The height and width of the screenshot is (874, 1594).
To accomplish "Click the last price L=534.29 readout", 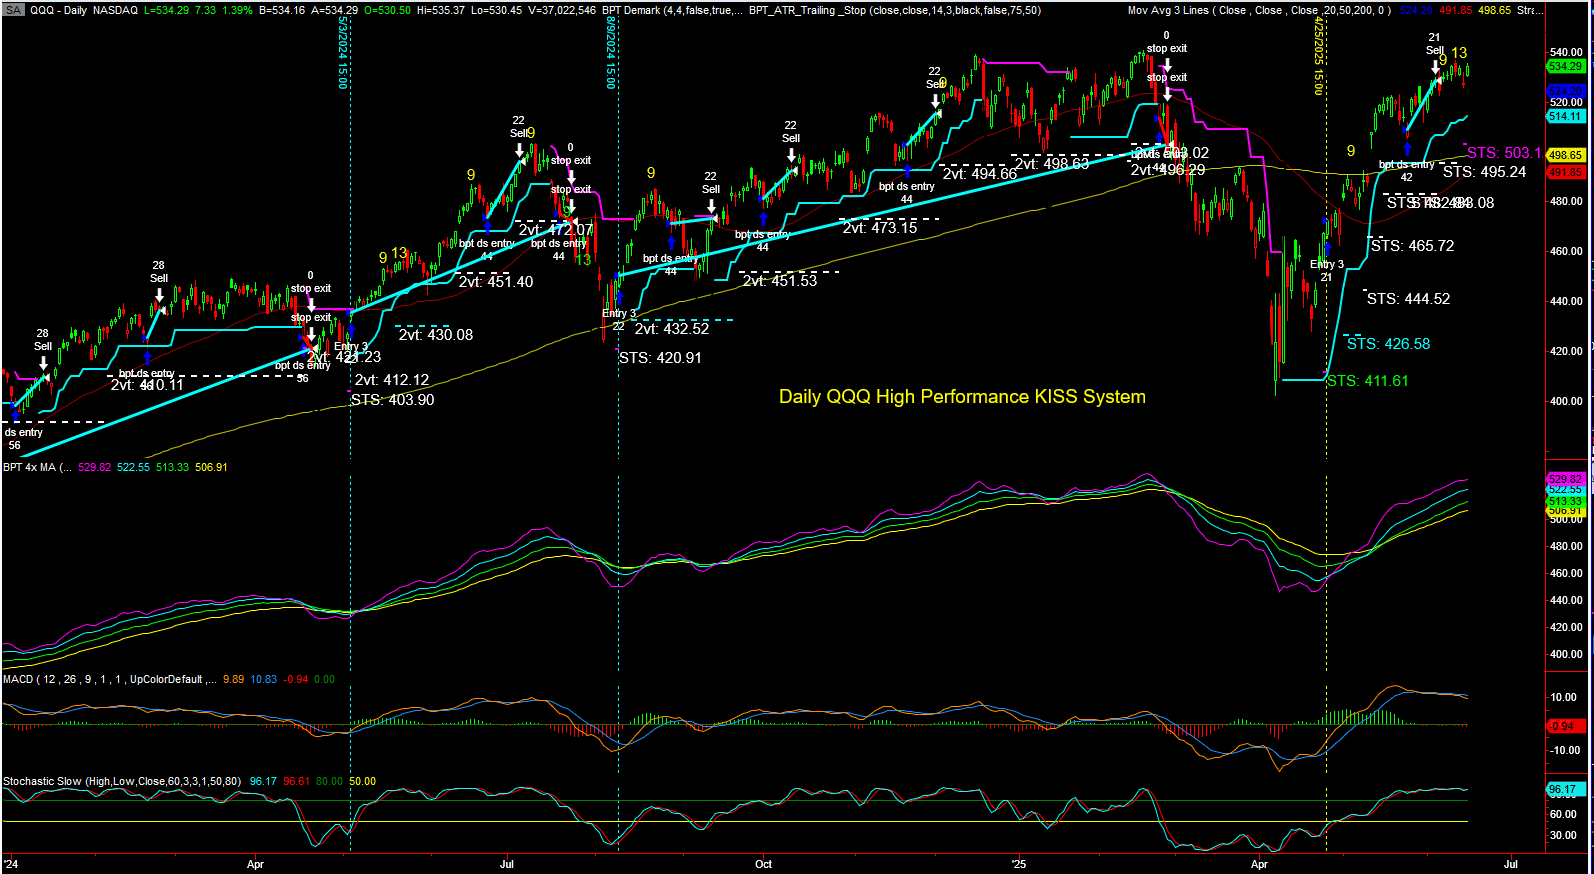I will (x=166, y=10).
